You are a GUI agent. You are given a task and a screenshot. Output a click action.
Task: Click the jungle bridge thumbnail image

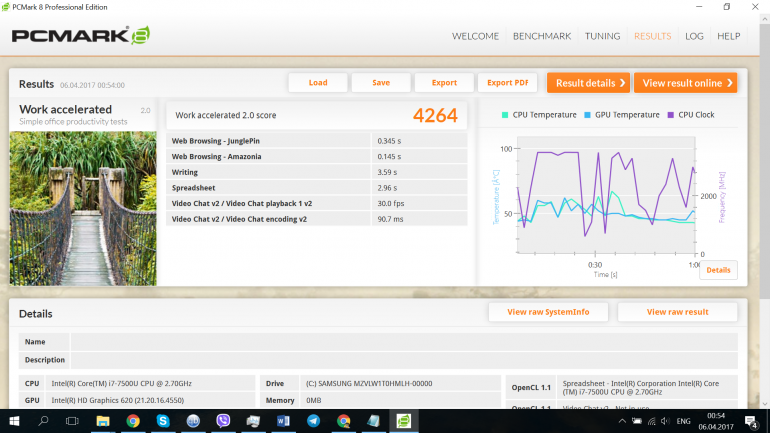pos(83,208)
